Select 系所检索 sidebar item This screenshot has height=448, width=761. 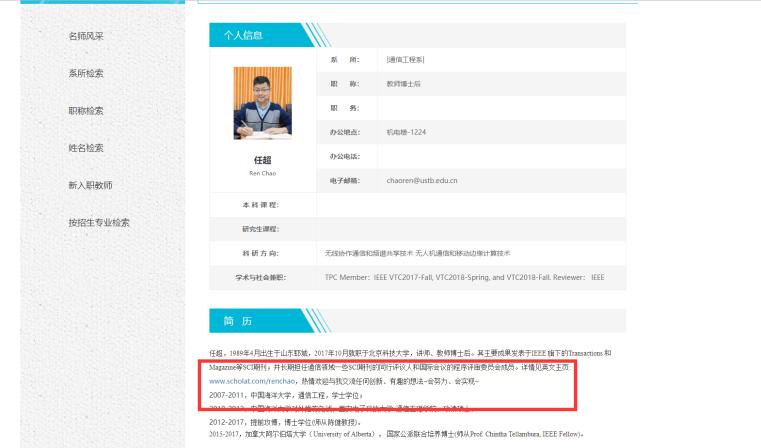[86, 73]
